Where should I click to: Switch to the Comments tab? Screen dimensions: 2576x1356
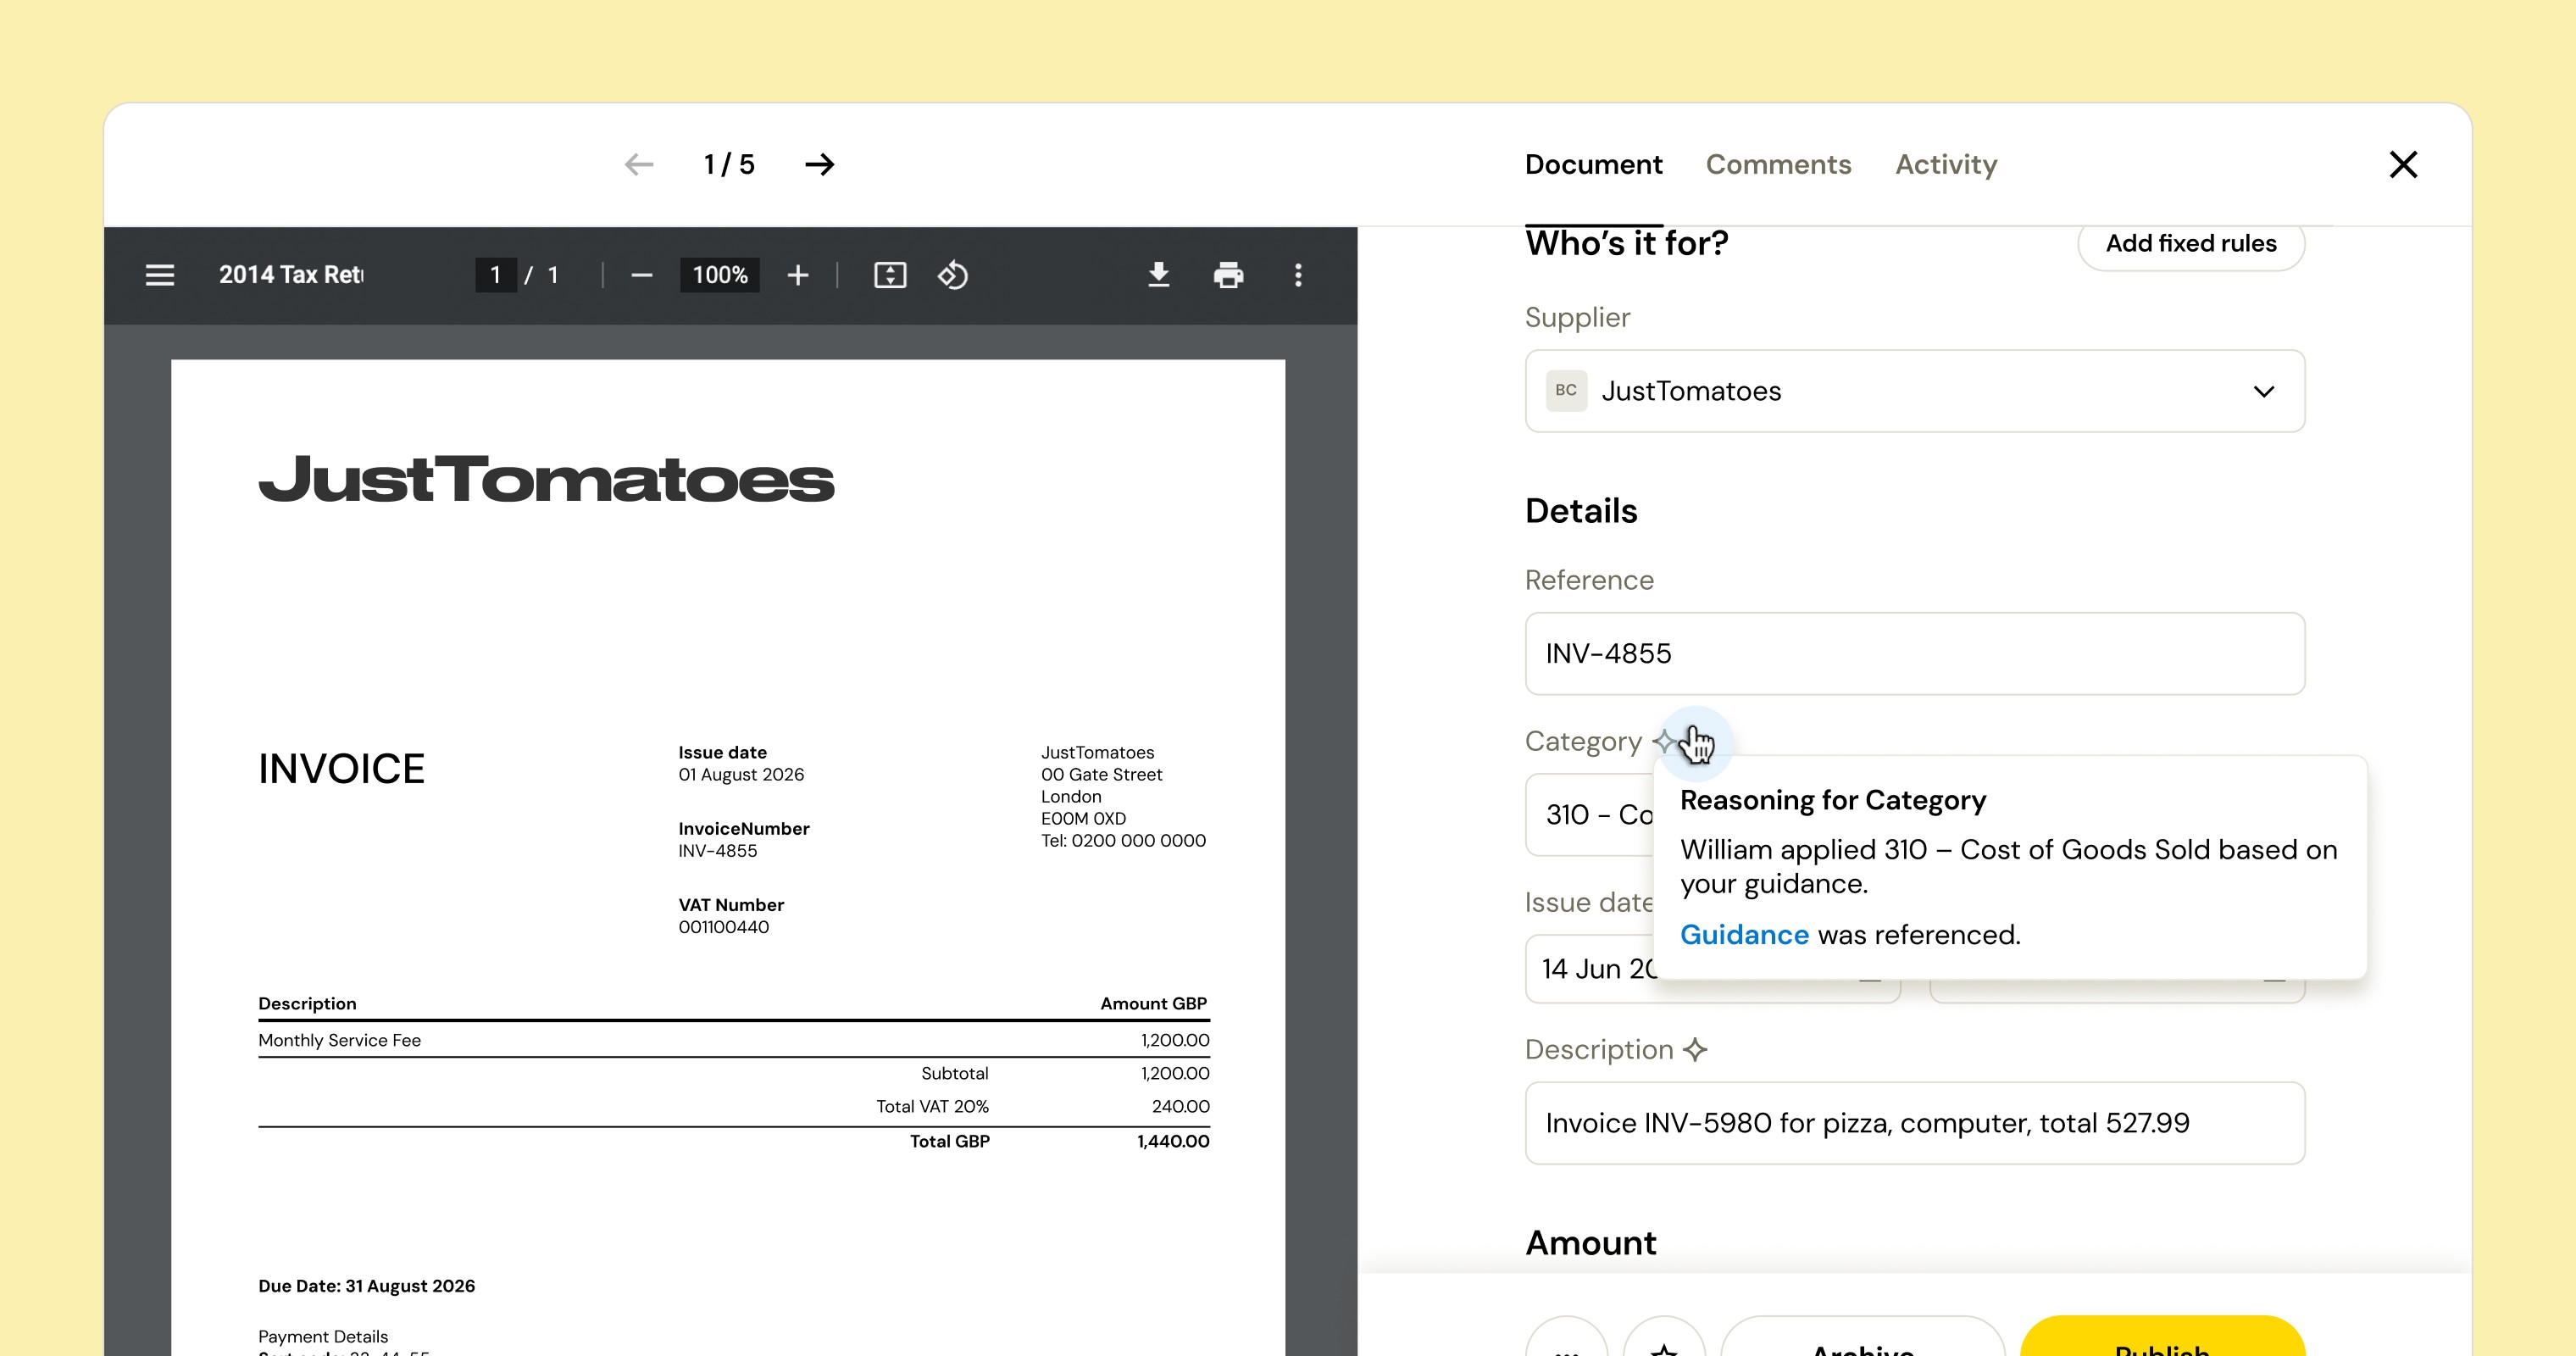point(1778,164)
